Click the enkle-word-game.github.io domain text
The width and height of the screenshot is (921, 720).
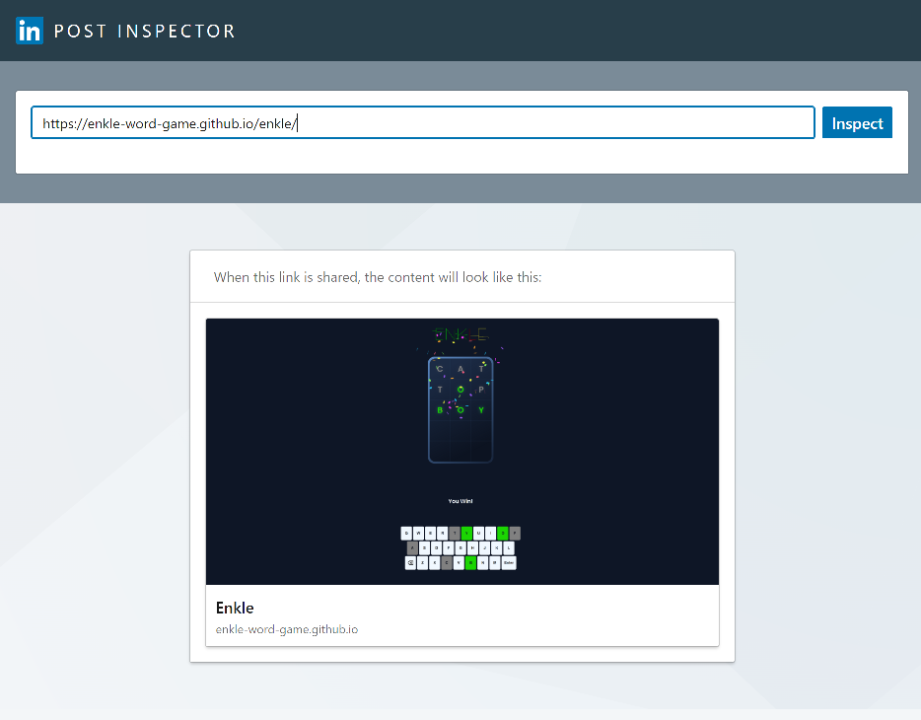pyautogui.click(x=287, y=630)
